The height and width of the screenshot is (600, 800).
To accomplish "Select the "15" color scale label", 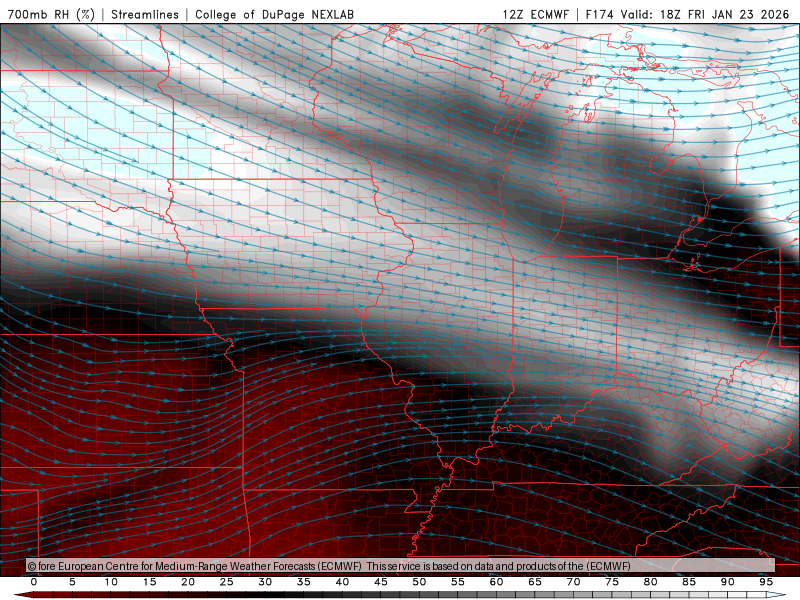I will point(149,582).
